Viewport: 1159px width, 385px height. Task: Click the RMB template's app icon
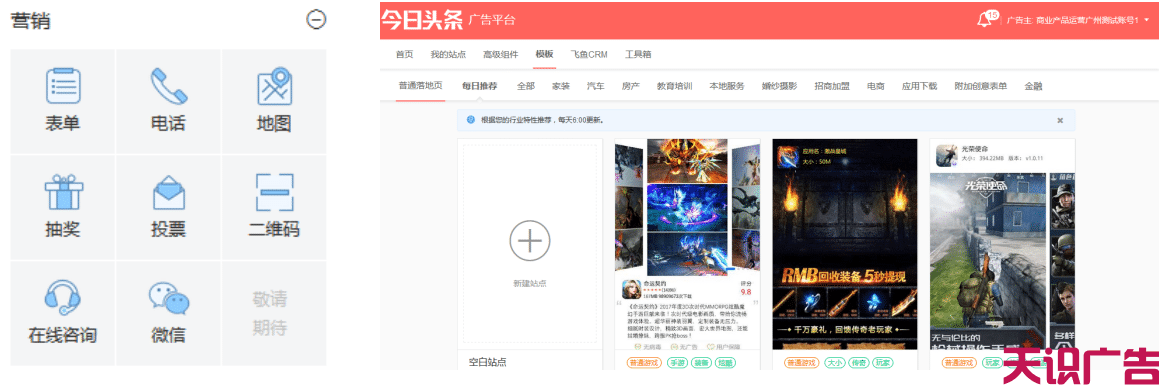788,157
